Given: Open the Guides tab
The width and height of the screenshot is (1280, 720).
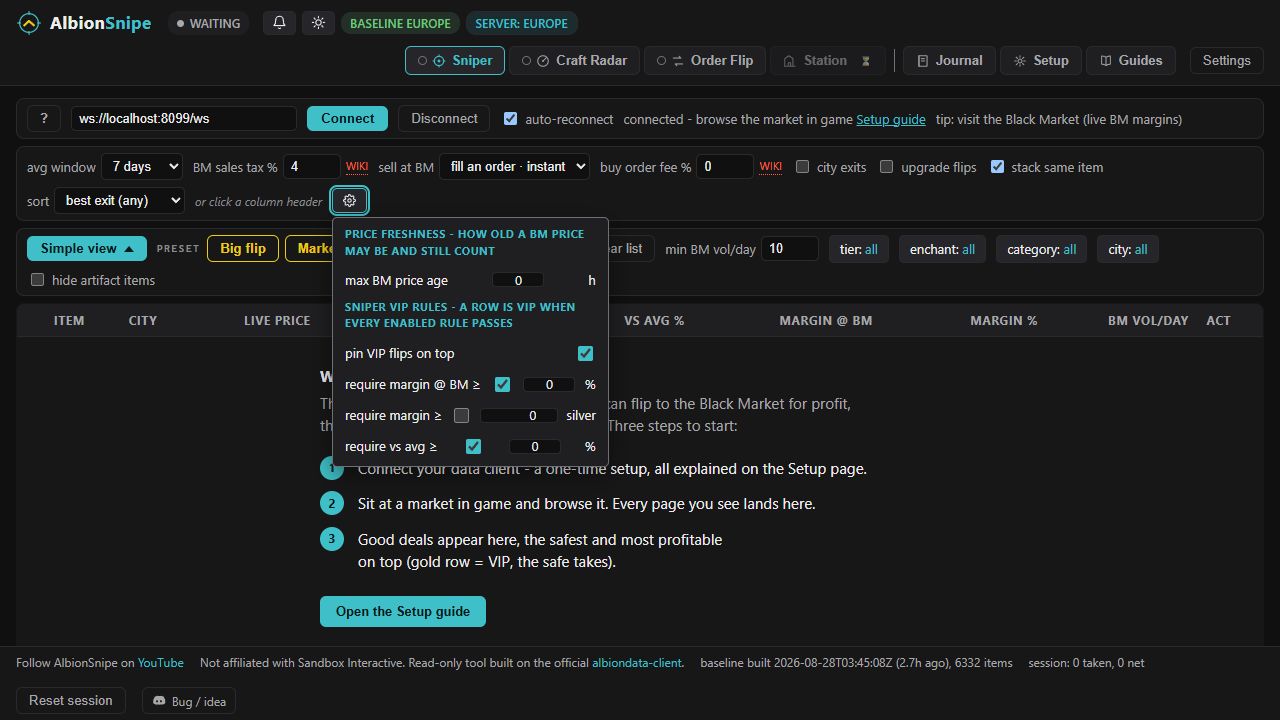Looking at the screenshot, I should click(x=1131, y=60).
